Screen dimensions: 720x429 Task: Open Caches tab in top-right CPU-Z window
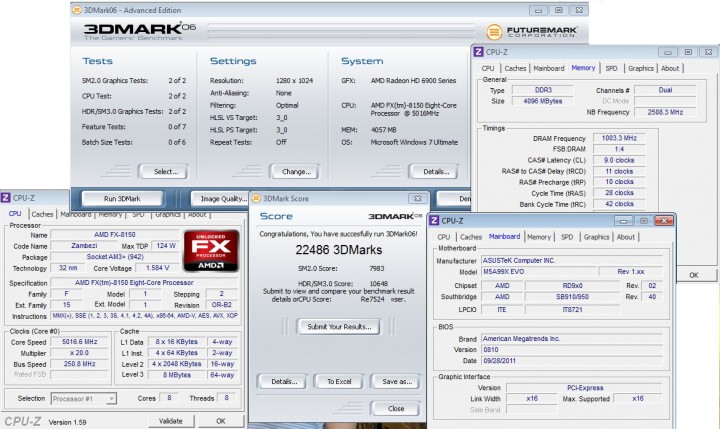point(515,68)
